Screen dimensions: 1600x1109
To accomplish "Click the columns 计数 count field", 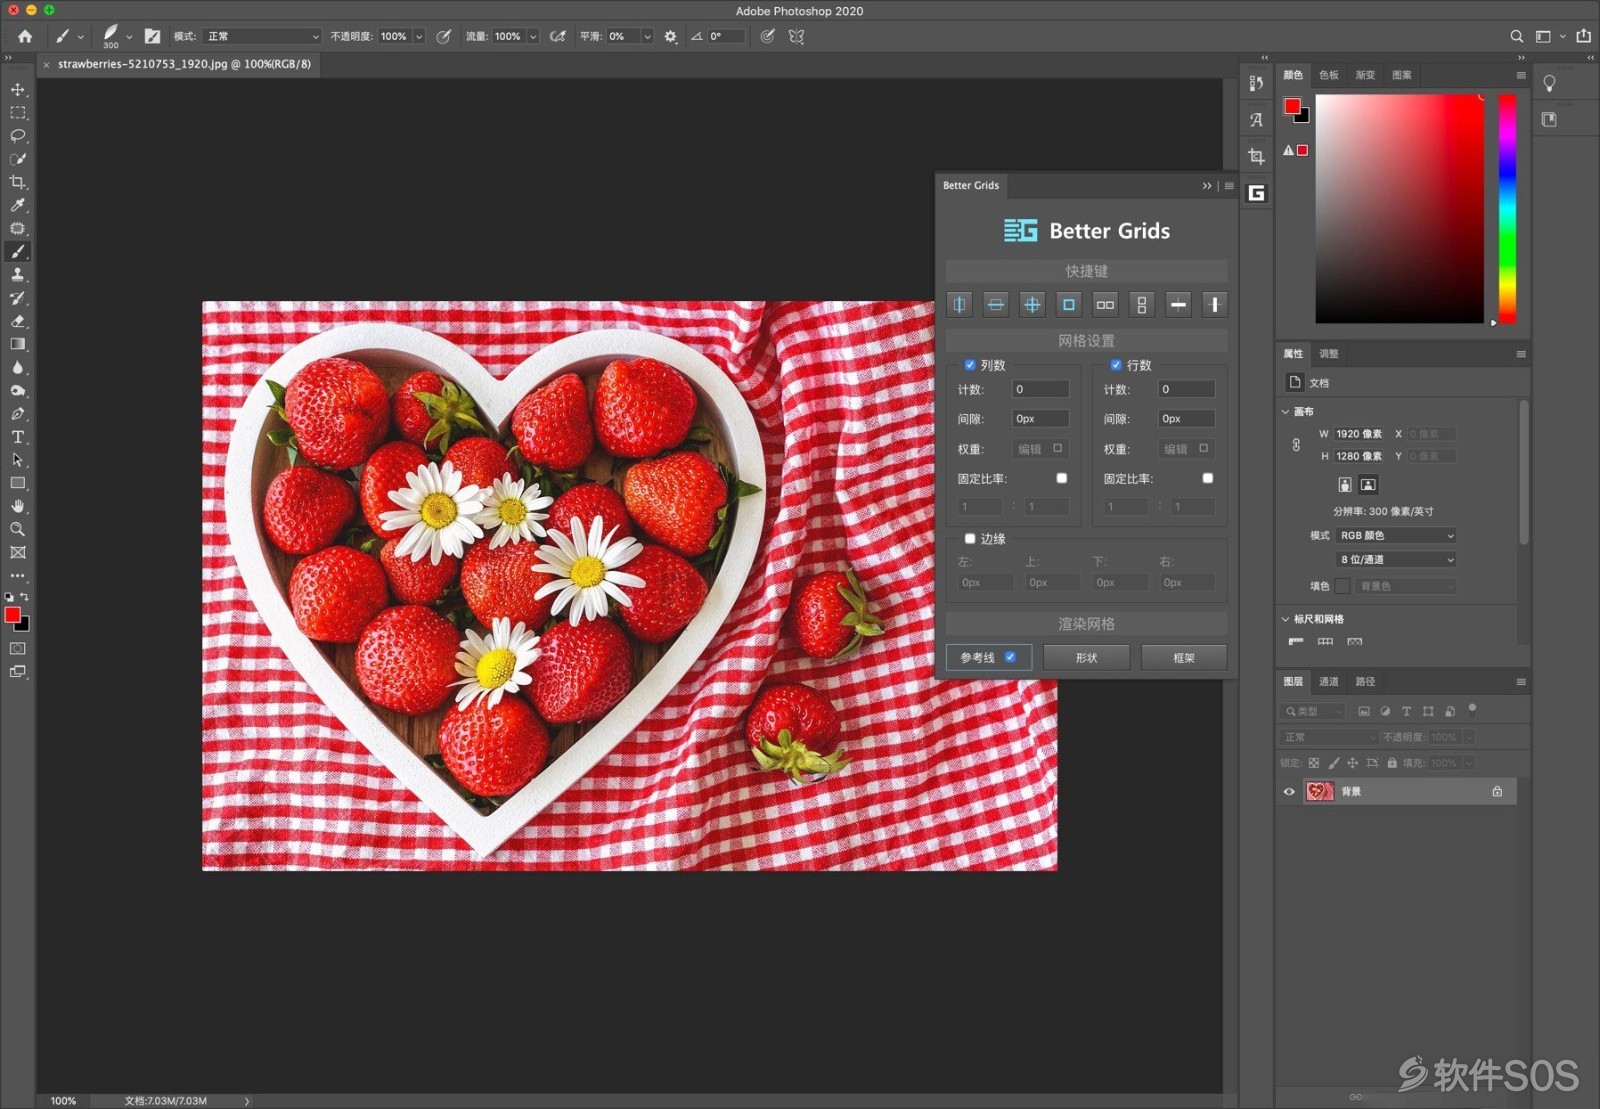I will pos(1041,389).
